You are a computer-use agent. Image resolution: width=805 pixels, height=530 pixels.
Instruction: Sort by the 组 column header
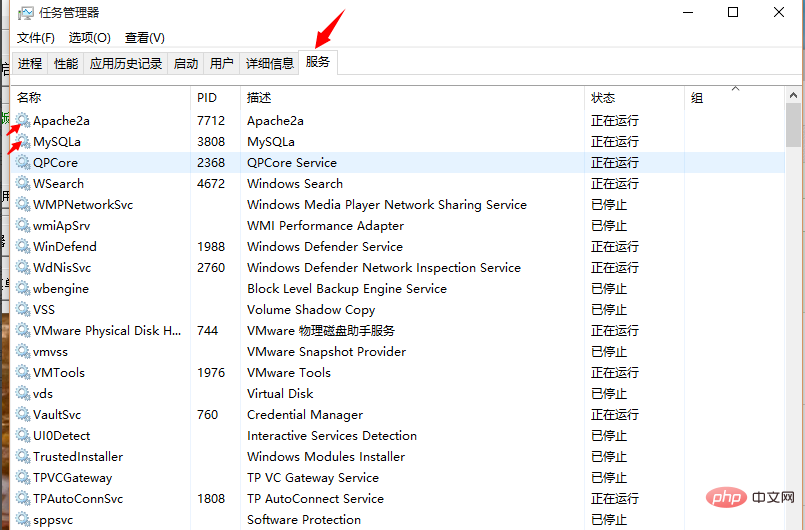tap(735, 98)
